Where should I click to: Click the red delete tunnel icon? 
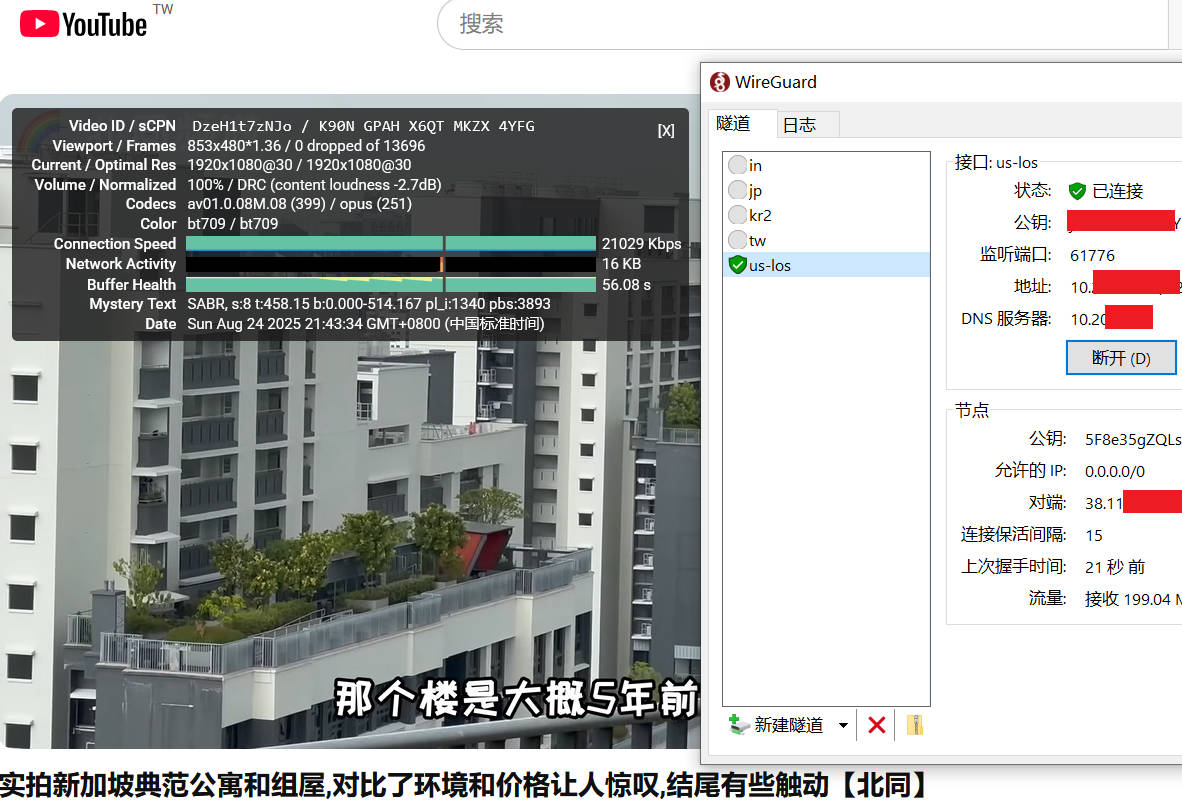click(877, 725)
